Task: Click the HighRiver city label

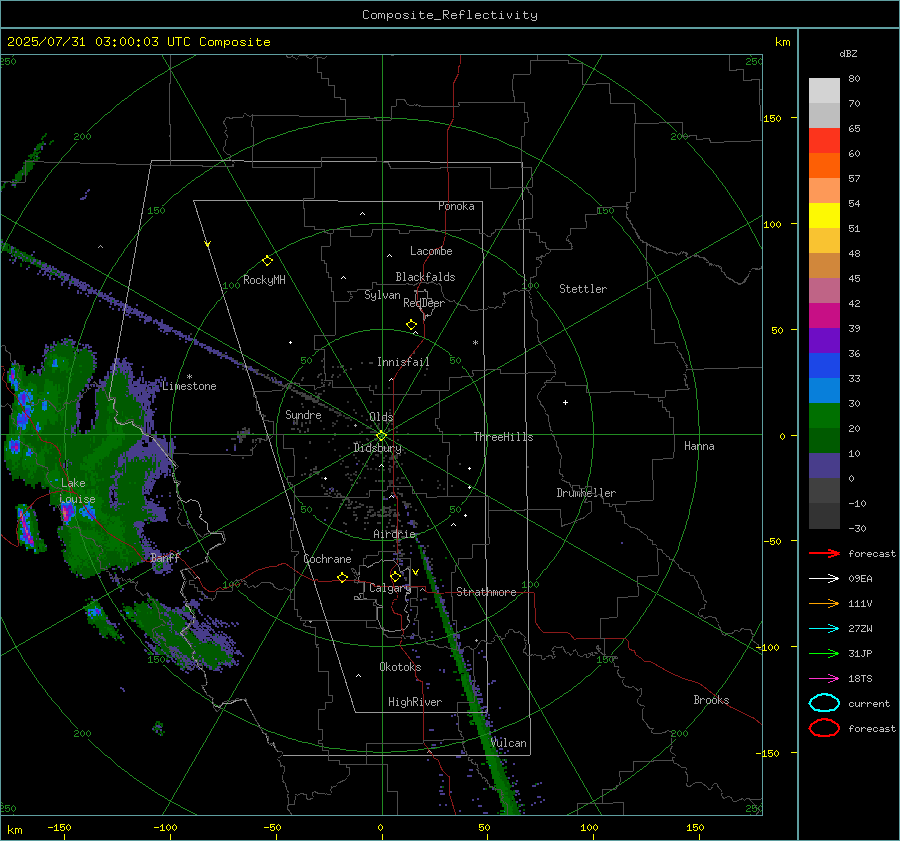Action: [415, 702]
